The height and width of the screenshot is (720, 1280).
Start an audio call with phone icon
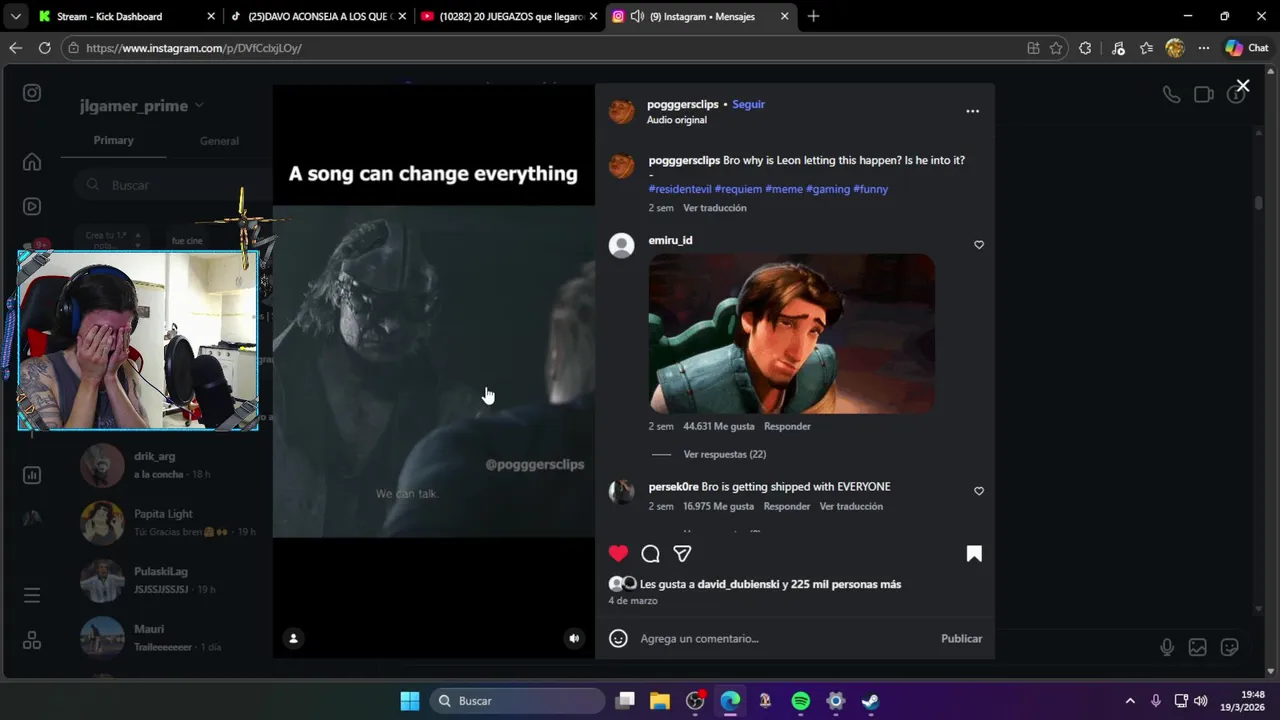tap(1171, 94)
